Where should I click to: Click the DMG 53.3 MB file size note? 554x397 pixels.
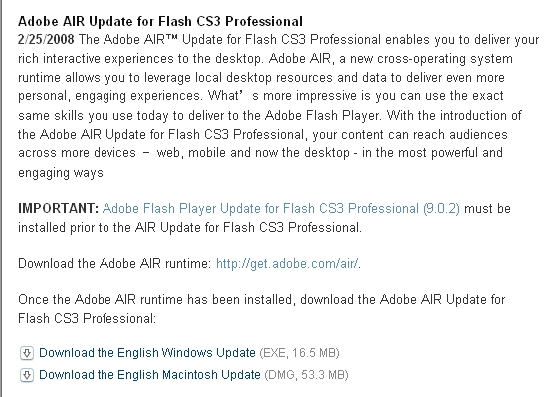coord(306,375)
